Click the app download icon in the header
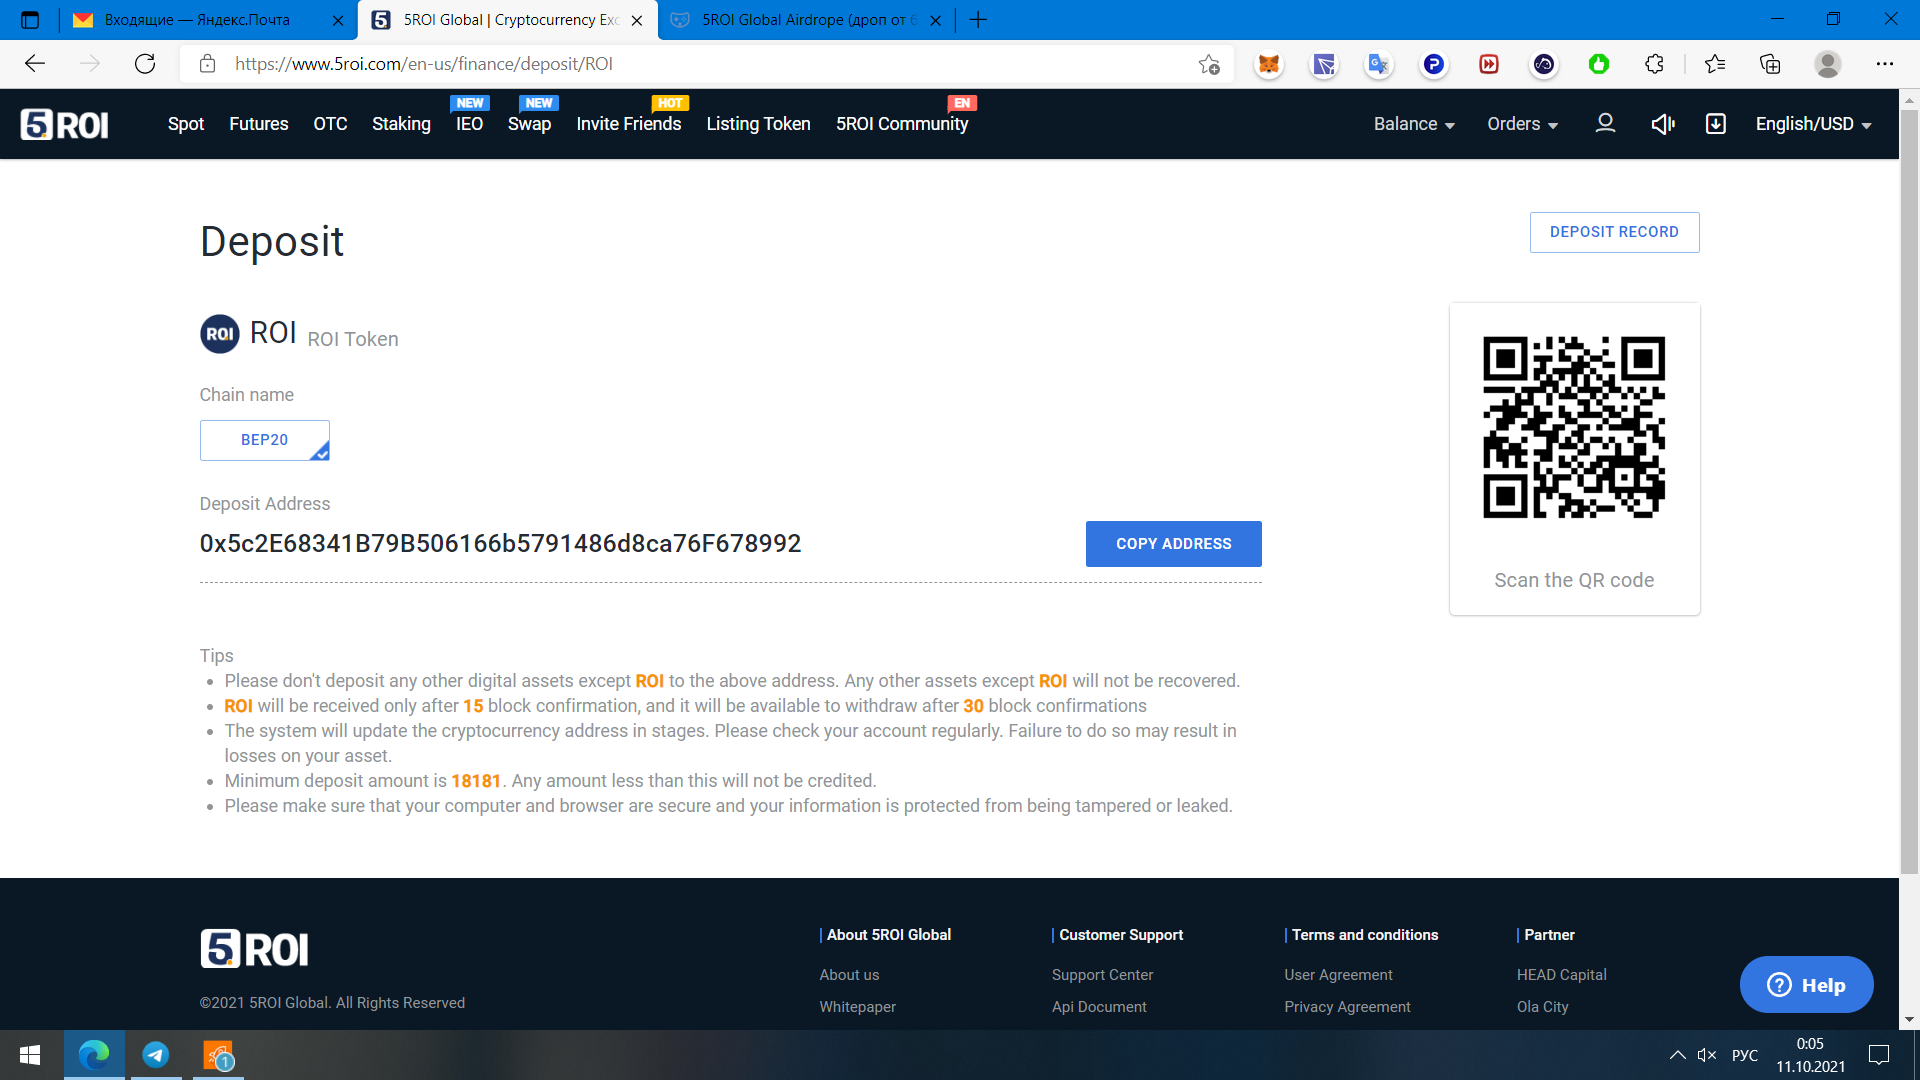 tap(1715, 123)
